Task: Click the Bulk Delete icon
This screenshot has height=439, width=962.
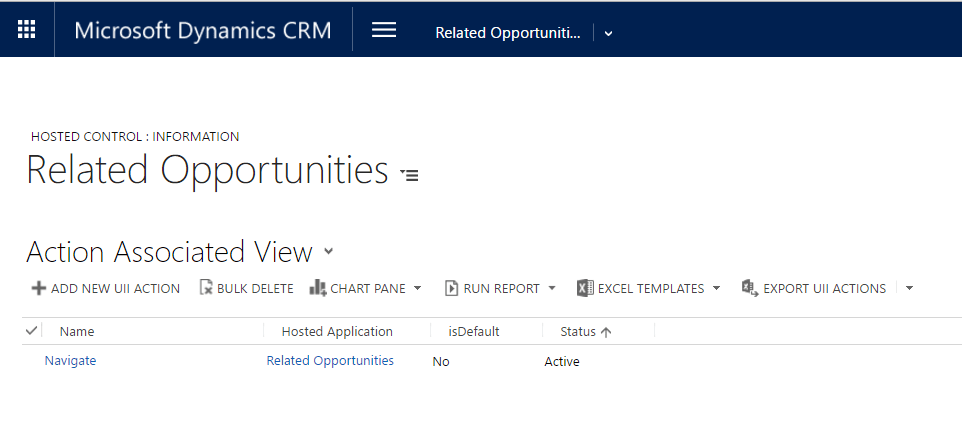Action: pyautogui.click(x=207, y=288)
